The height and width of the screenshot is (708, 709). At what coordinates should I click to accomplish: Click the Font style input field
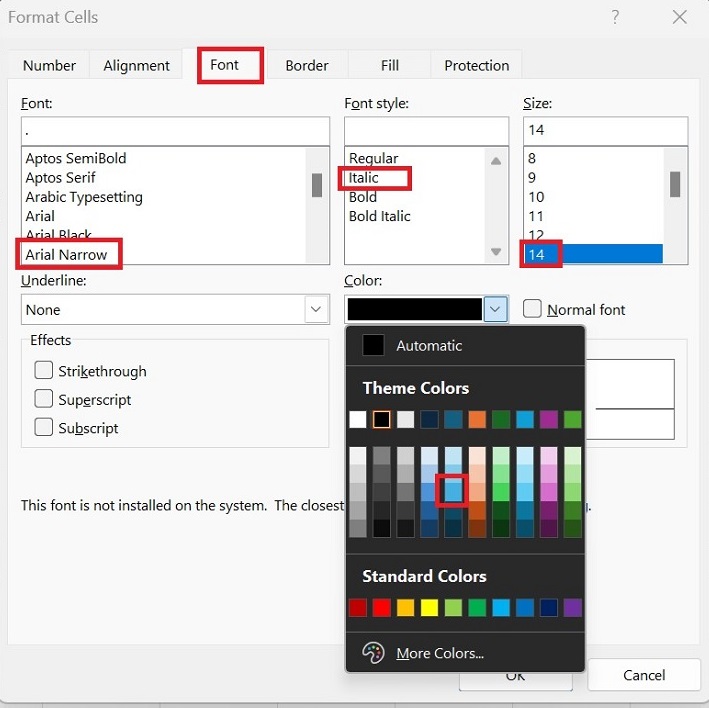tap(426, 131)
